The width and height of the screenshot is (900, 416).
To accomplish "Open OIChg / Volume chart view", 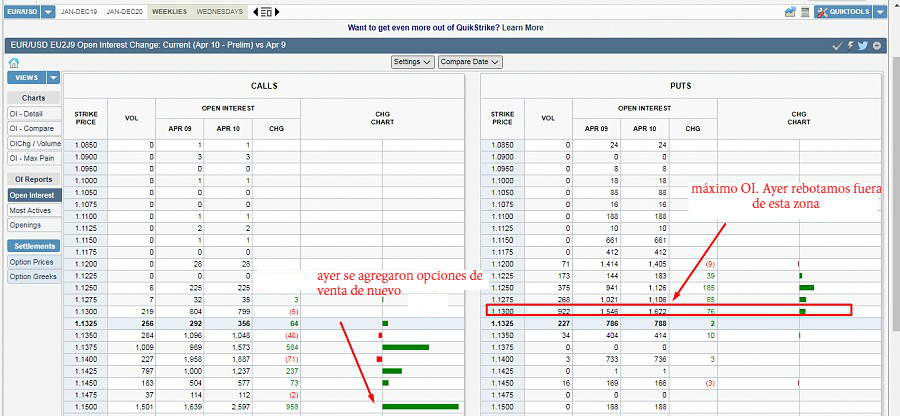I will [x=34, y=143].
